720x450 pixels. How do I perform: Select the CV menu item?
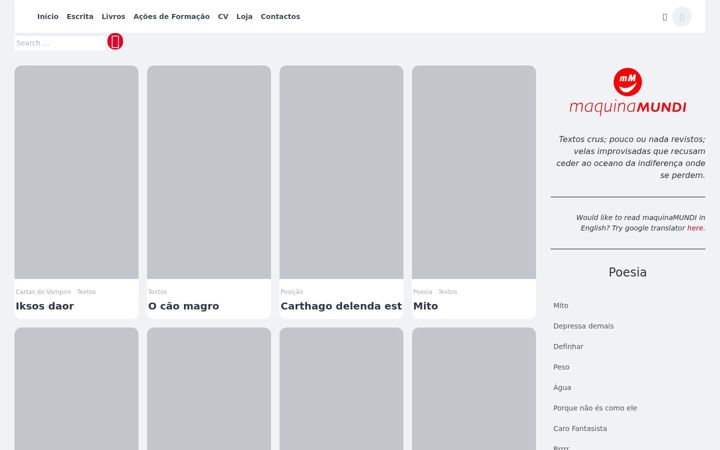[223, 17]
